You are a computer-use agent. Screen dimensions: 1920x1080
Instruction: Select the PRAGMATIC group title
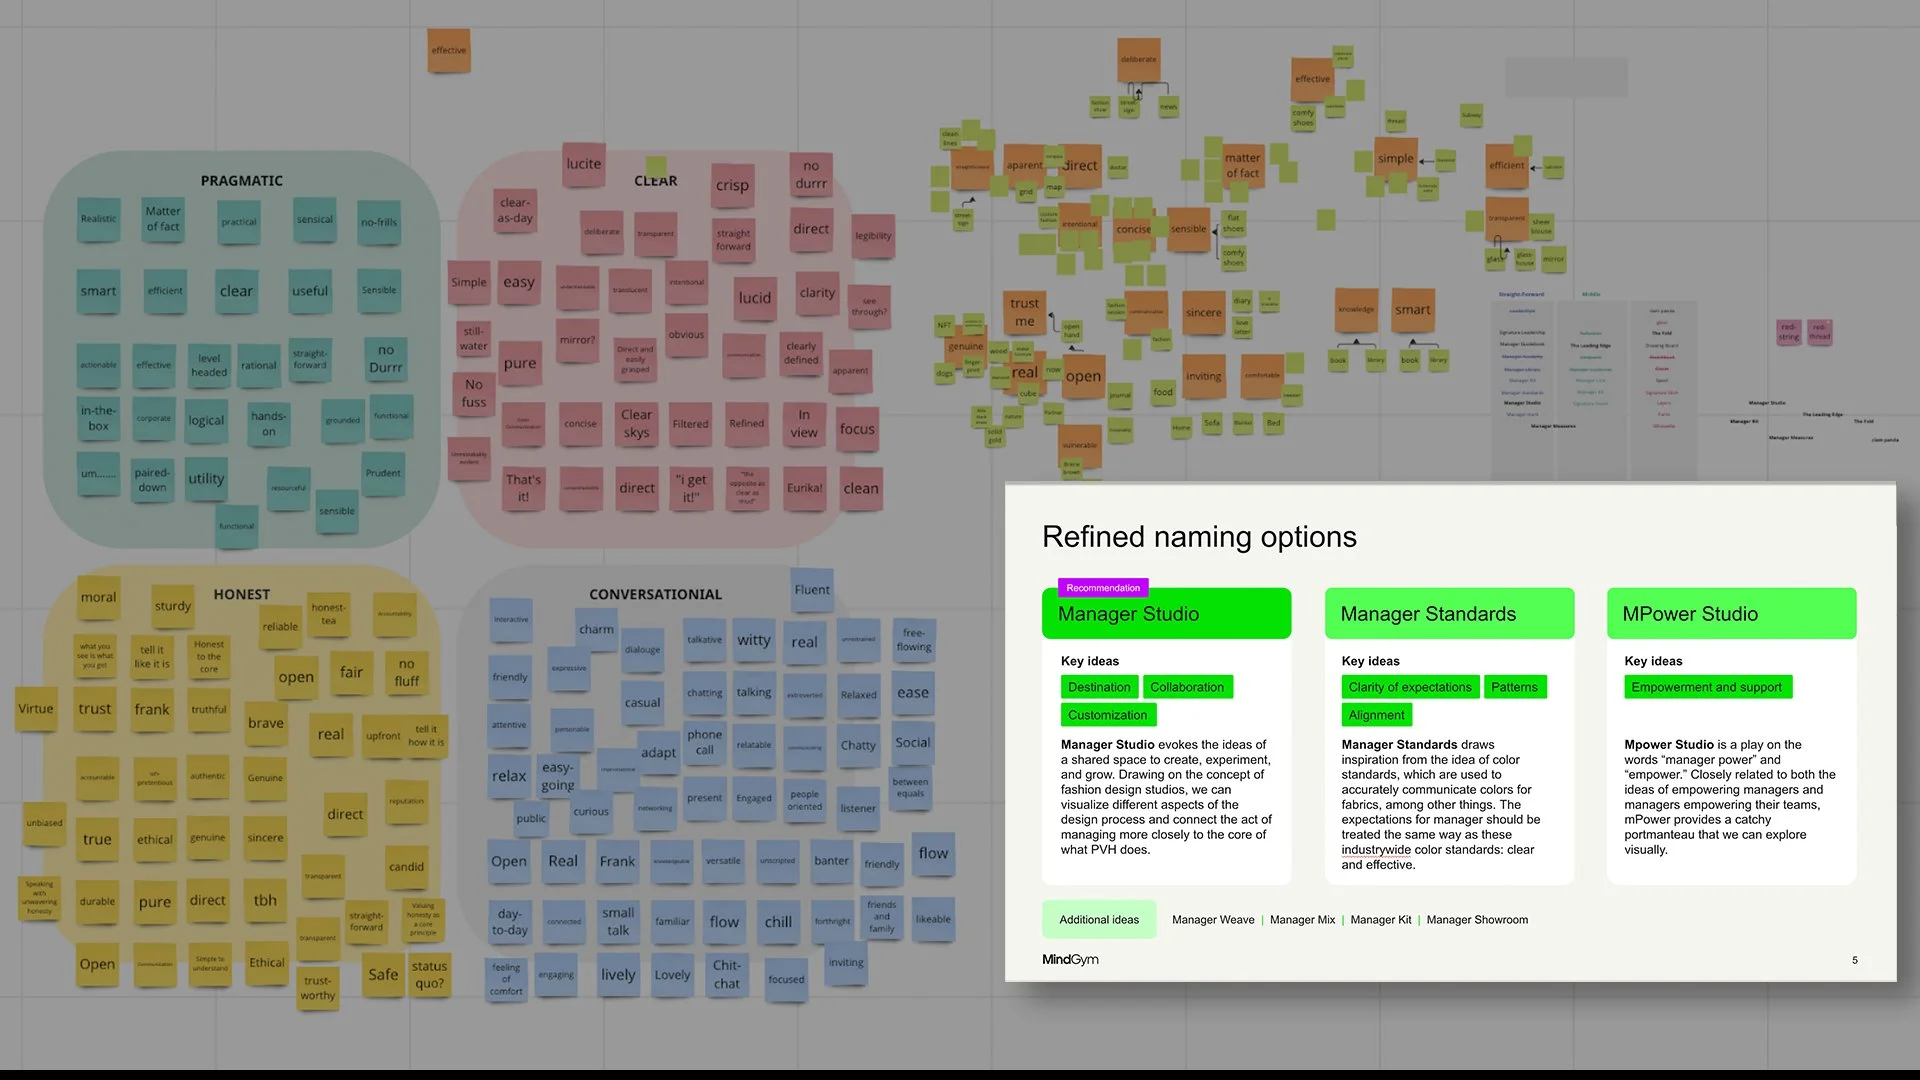click(241, 181)
